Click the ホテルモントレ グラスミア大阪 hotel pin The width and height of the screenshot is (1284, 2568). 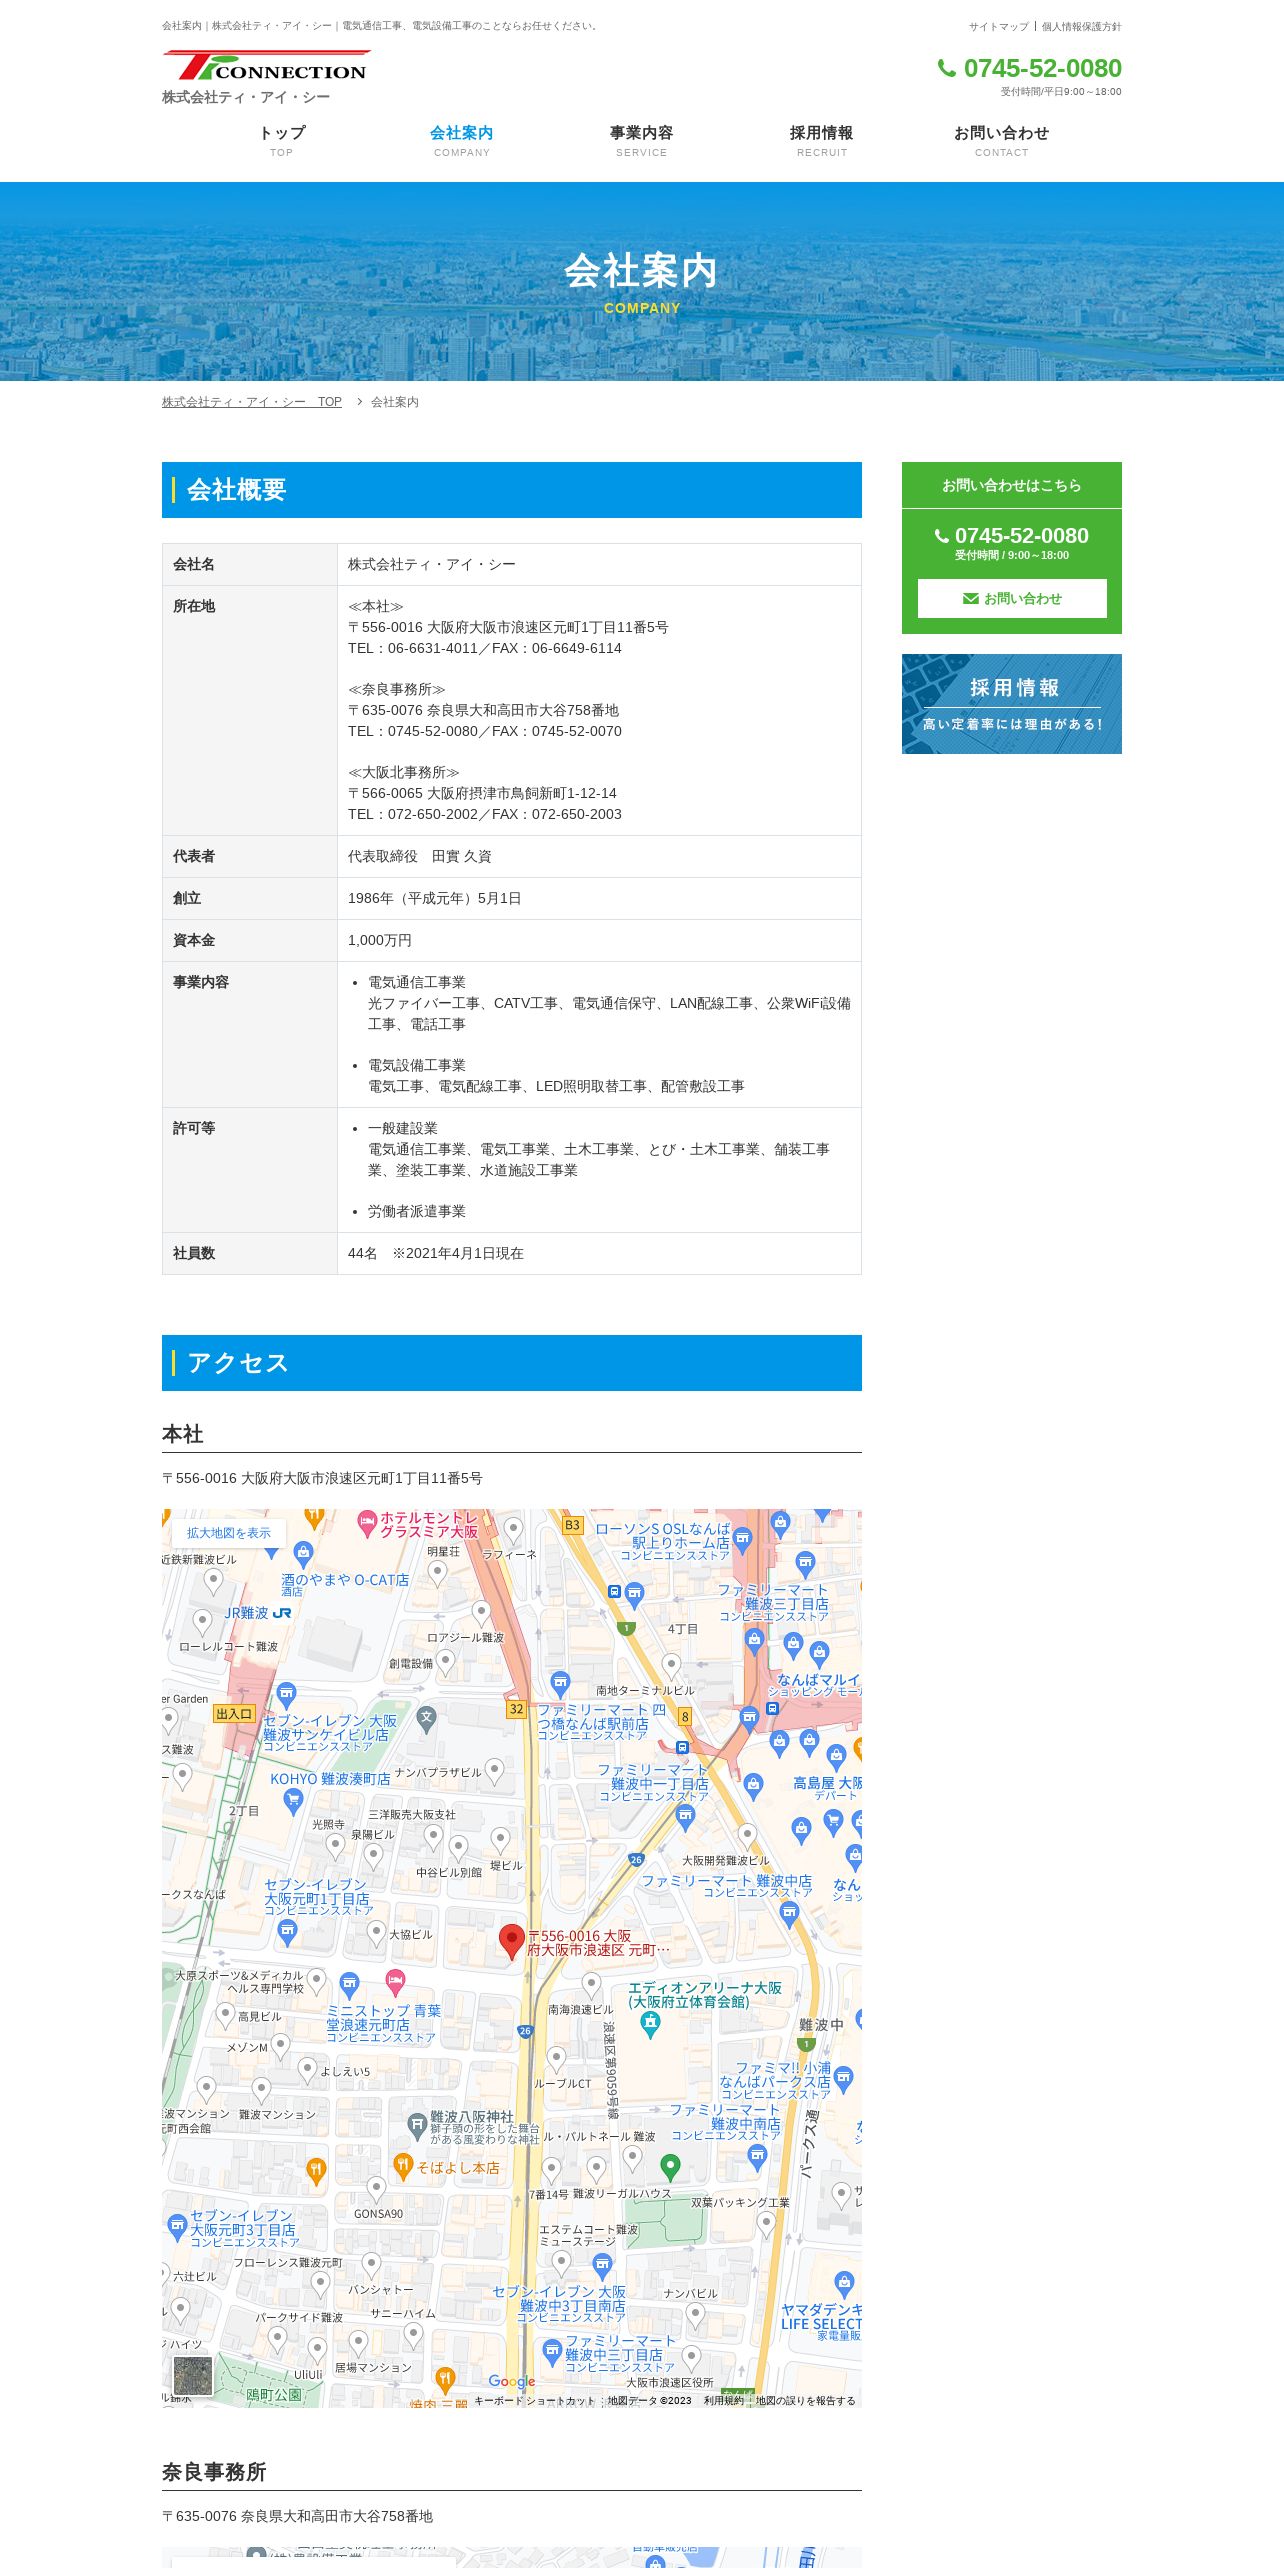pos(367,1523)
